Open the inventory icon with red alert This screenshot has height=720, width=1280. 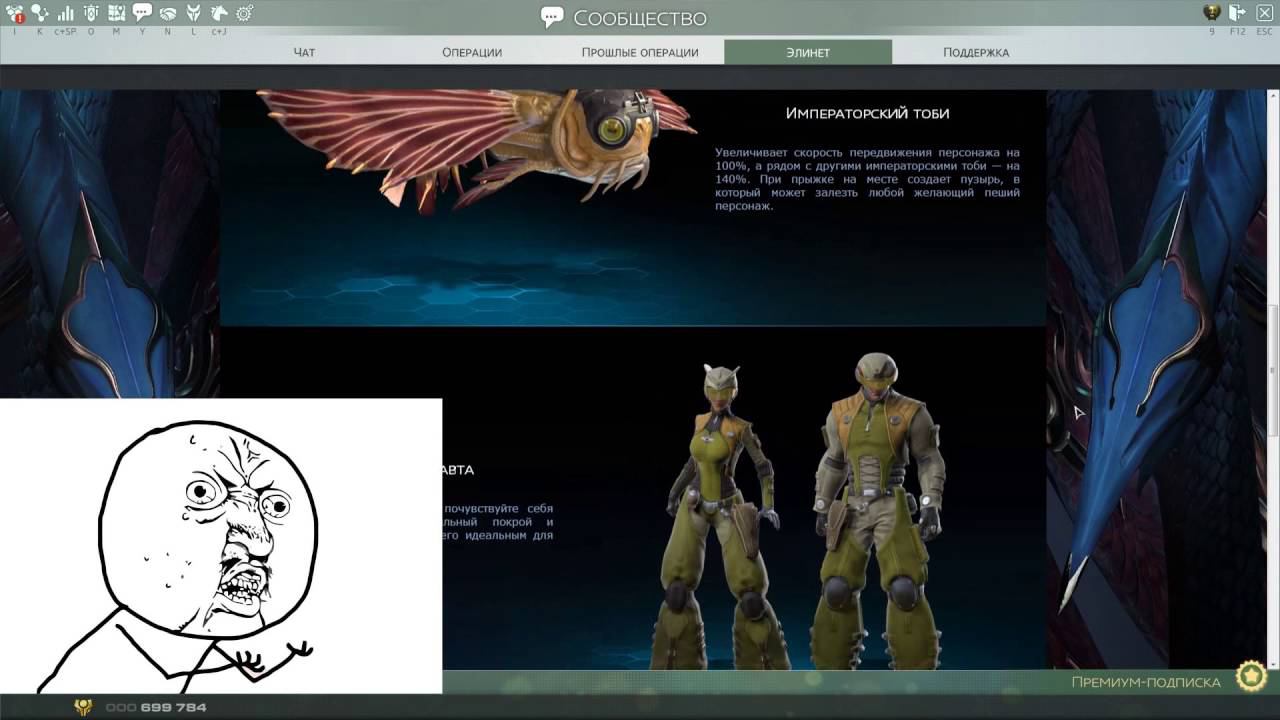[14, 13]
